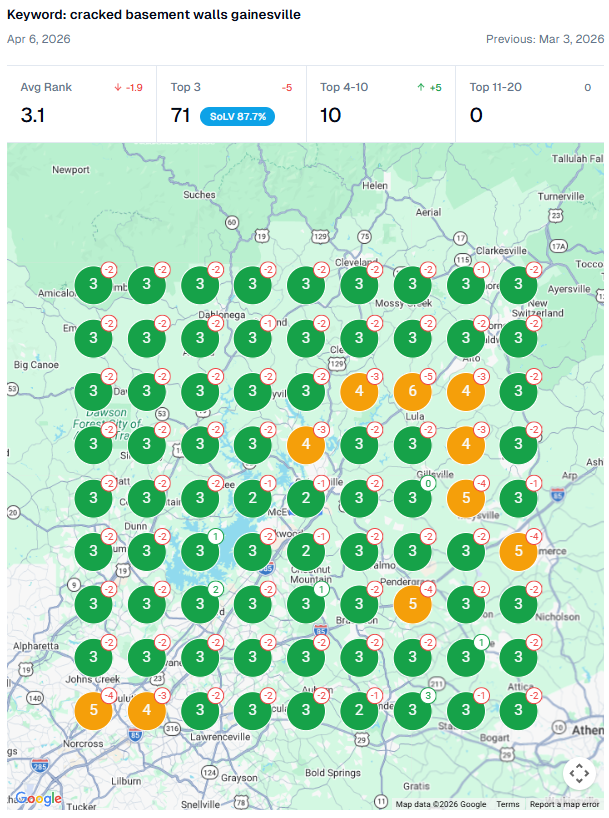Select the orange 5 pin near Pendergrass

click(x=412, y=604)
